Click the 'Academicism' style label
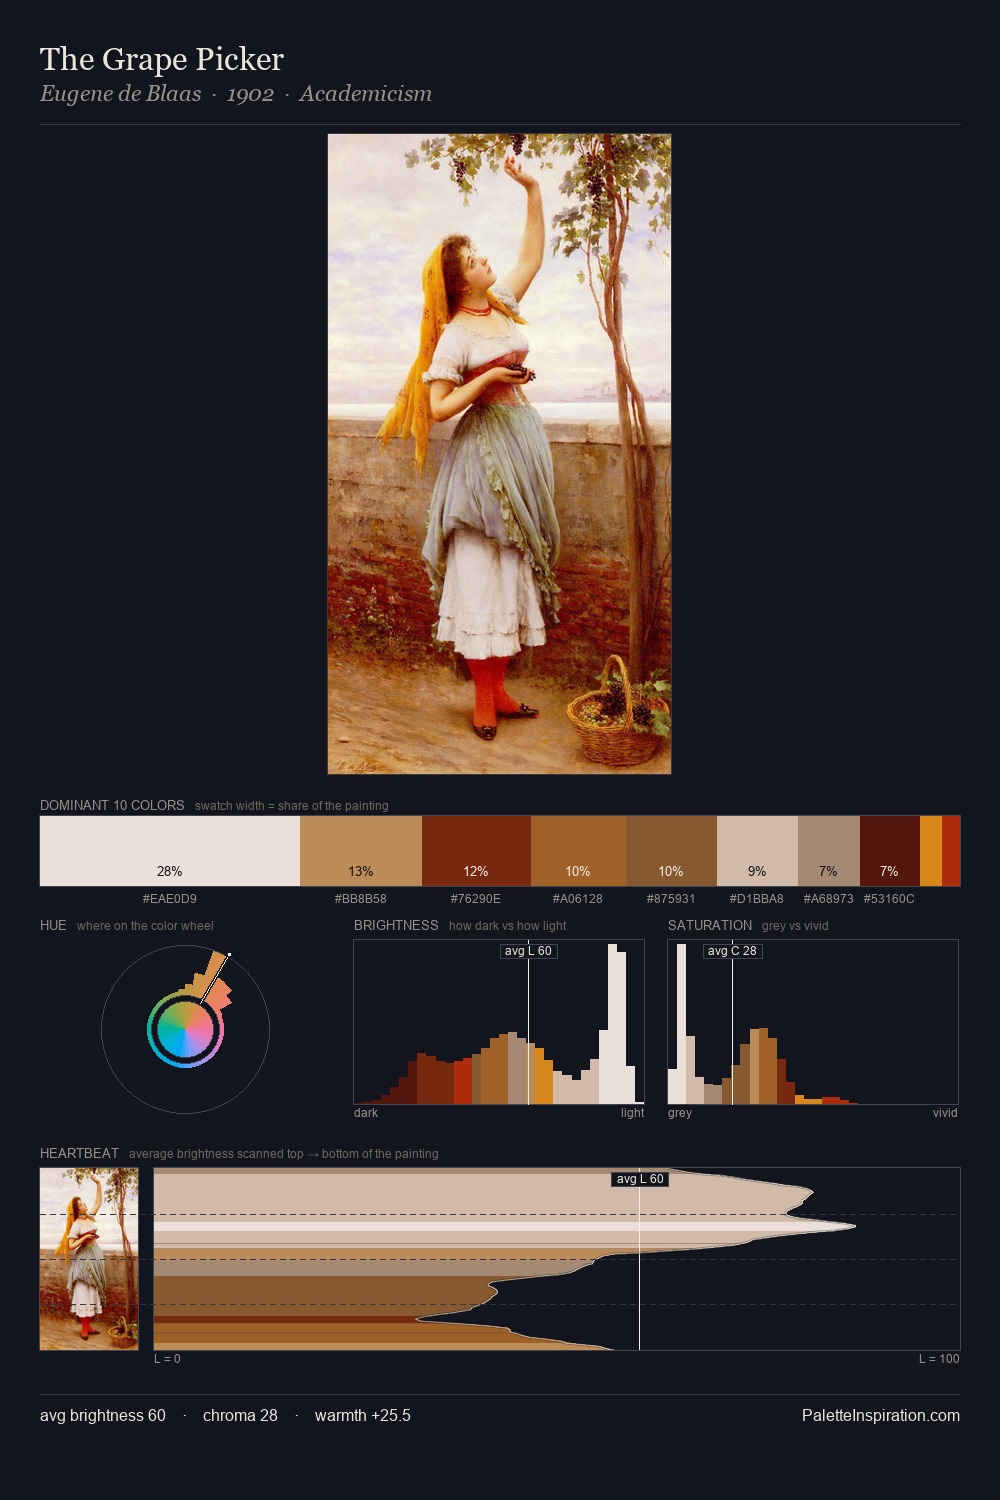This screenshot has width=1000, height=1500. pyautogui.click(x=365, y=94)
